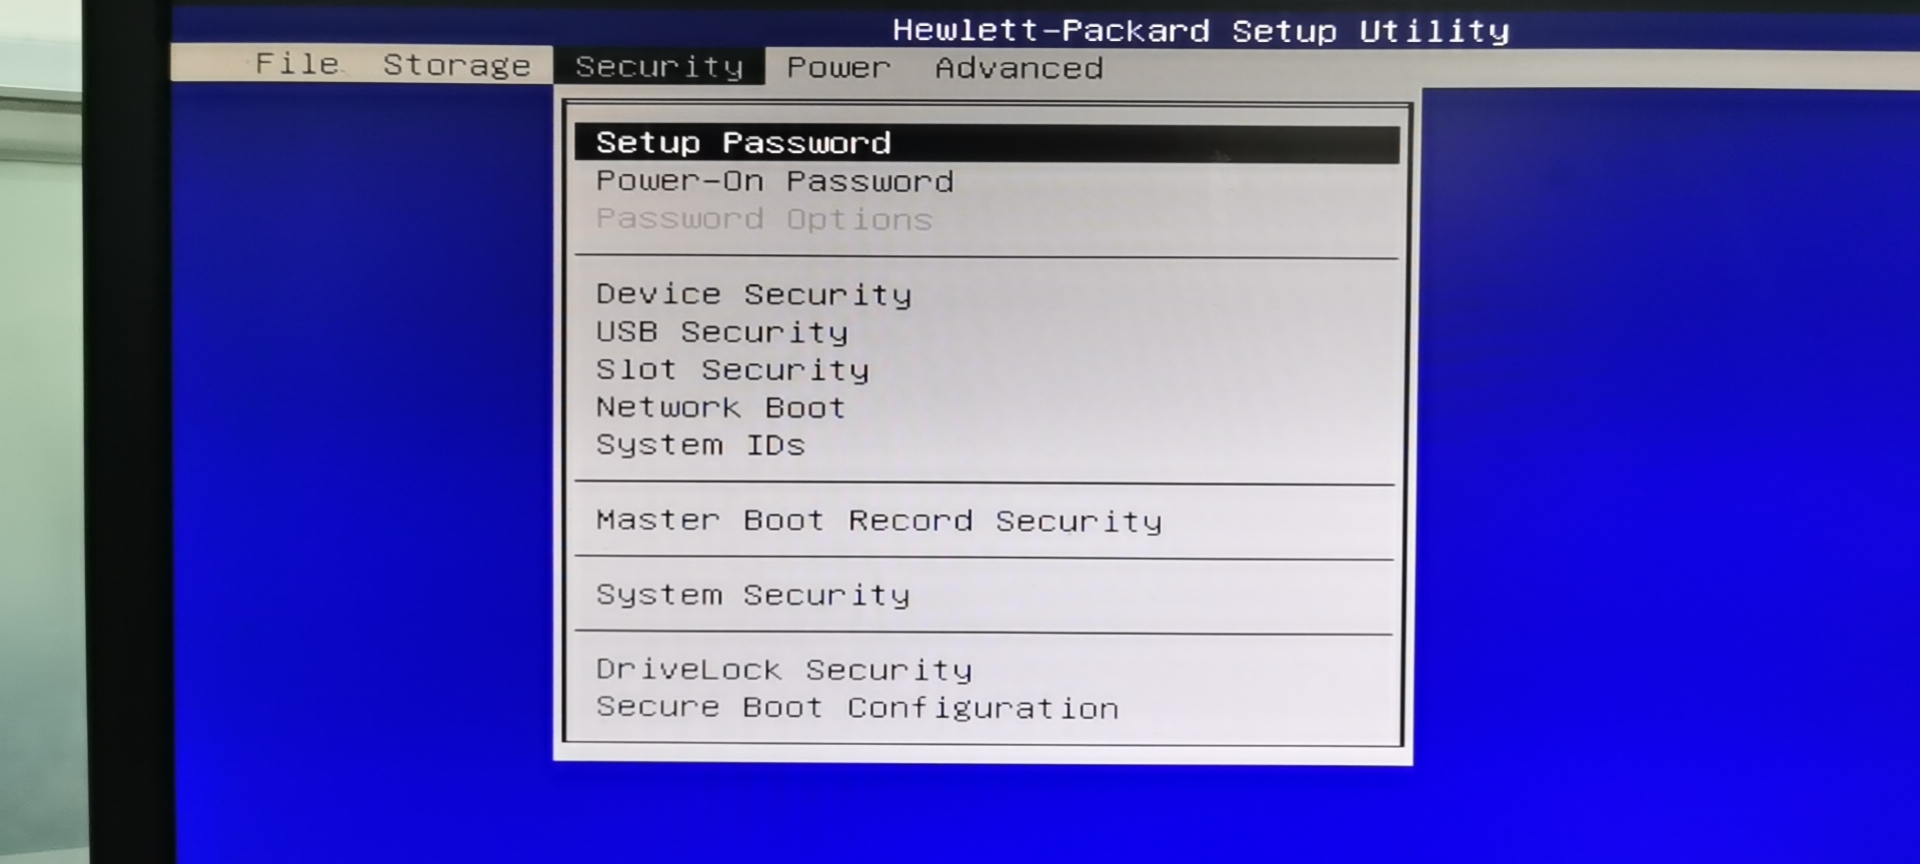Select DriveLock Security option

(784, 670)
